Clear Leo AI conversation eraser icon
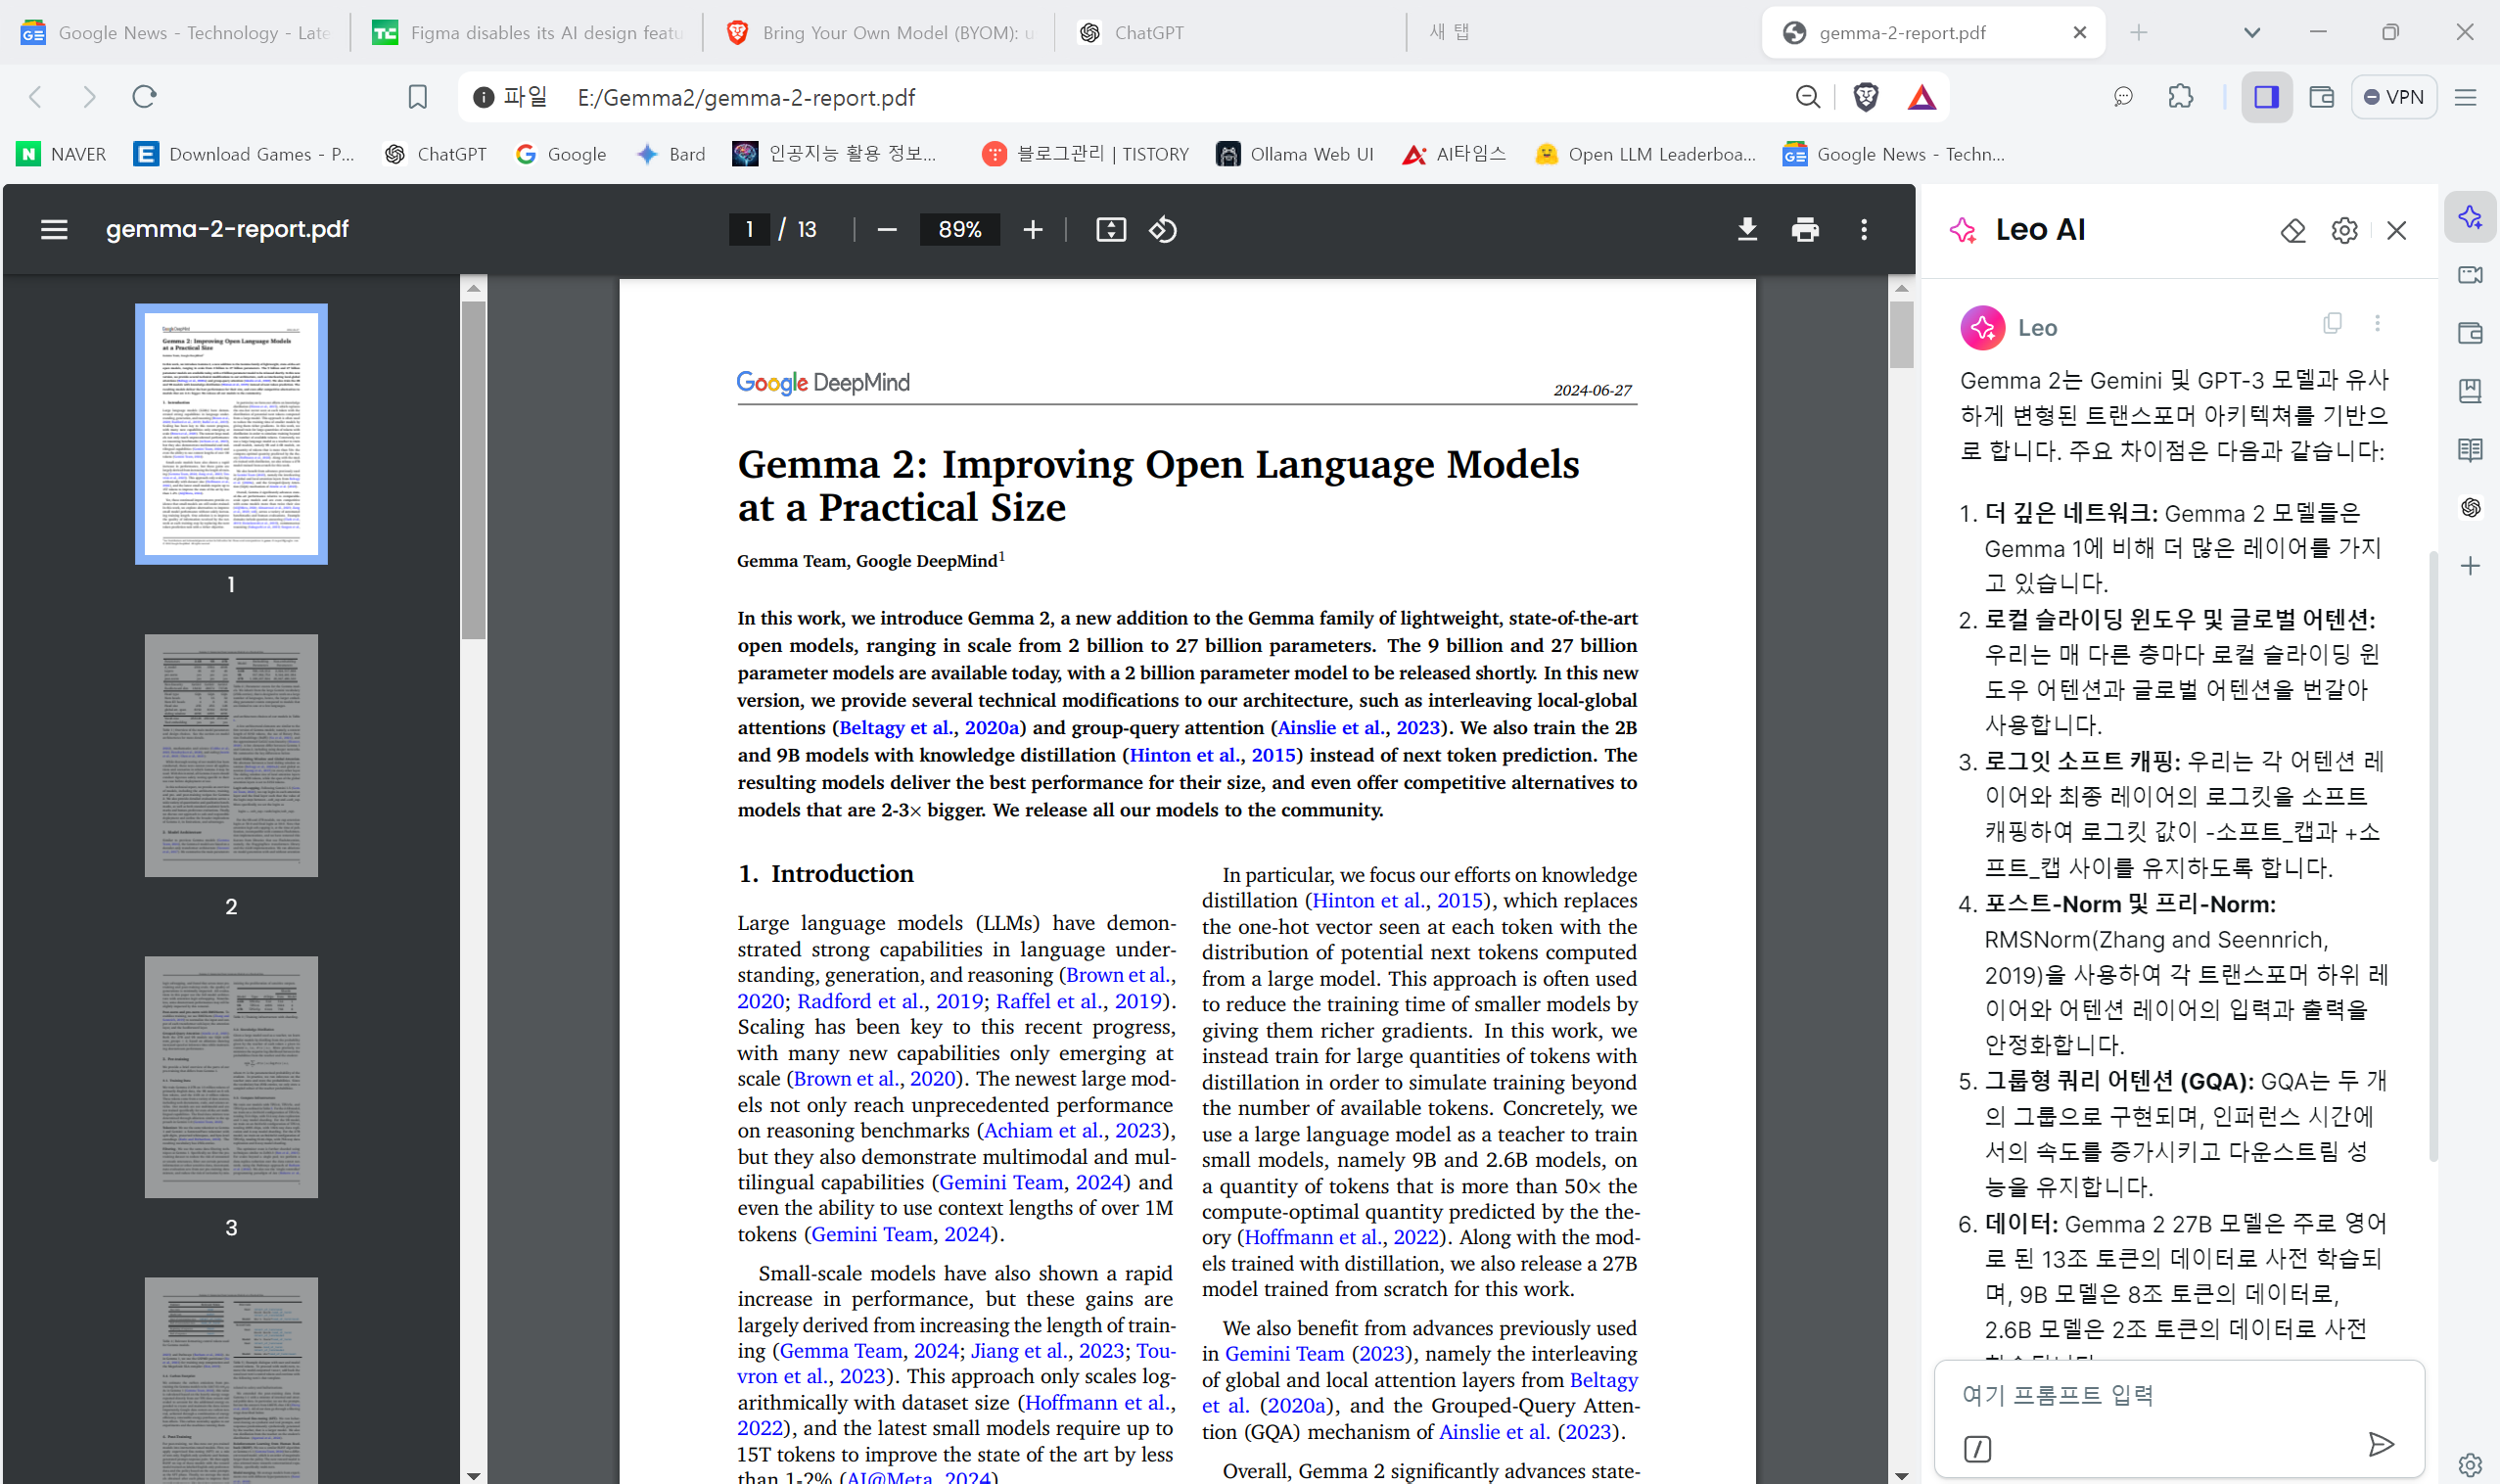Viewport: 2500px width, 1484px height. point(2293,230)
